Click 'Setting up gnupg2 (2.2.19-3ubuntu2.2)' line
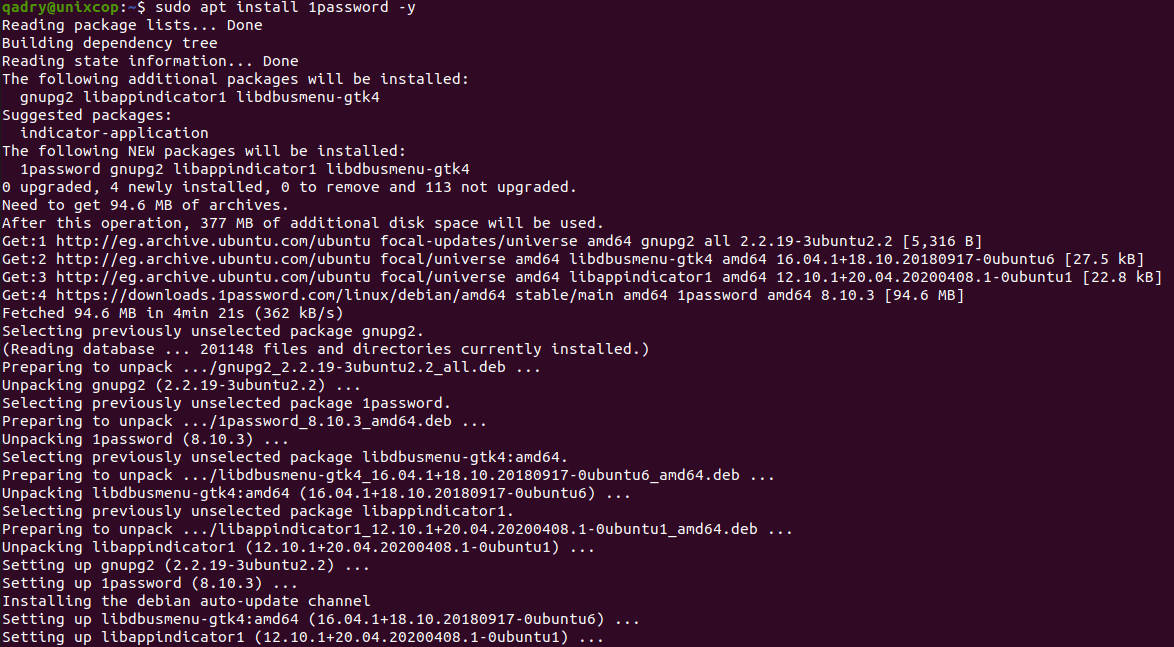Image resolution: width=1174 pixels, height=647 pixels. click(x=186, y=565)
